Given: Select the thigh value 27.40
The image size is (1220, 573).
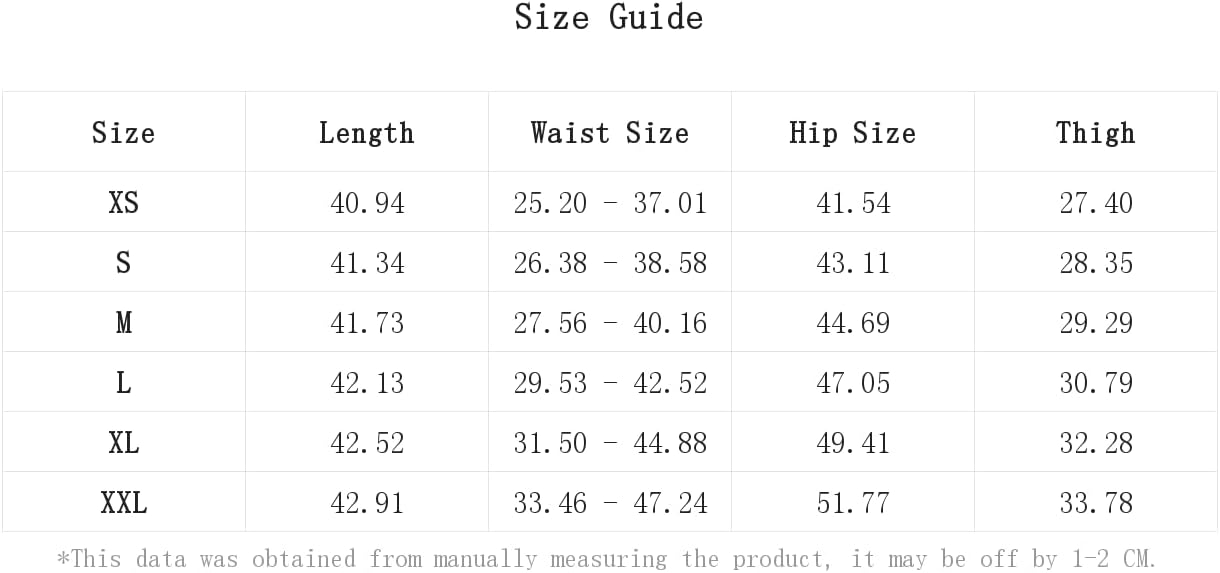Looking at the screenshot, I should (1096, 203).
